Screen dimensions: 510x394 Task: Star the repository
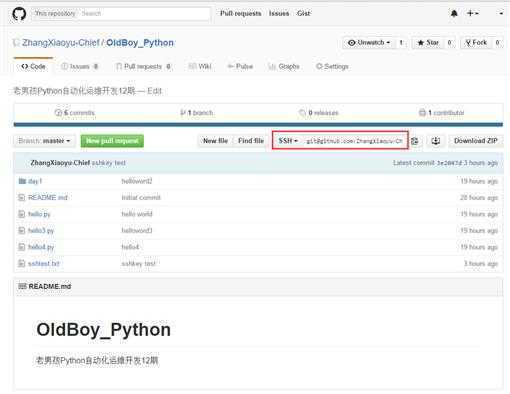pos(428,43)
